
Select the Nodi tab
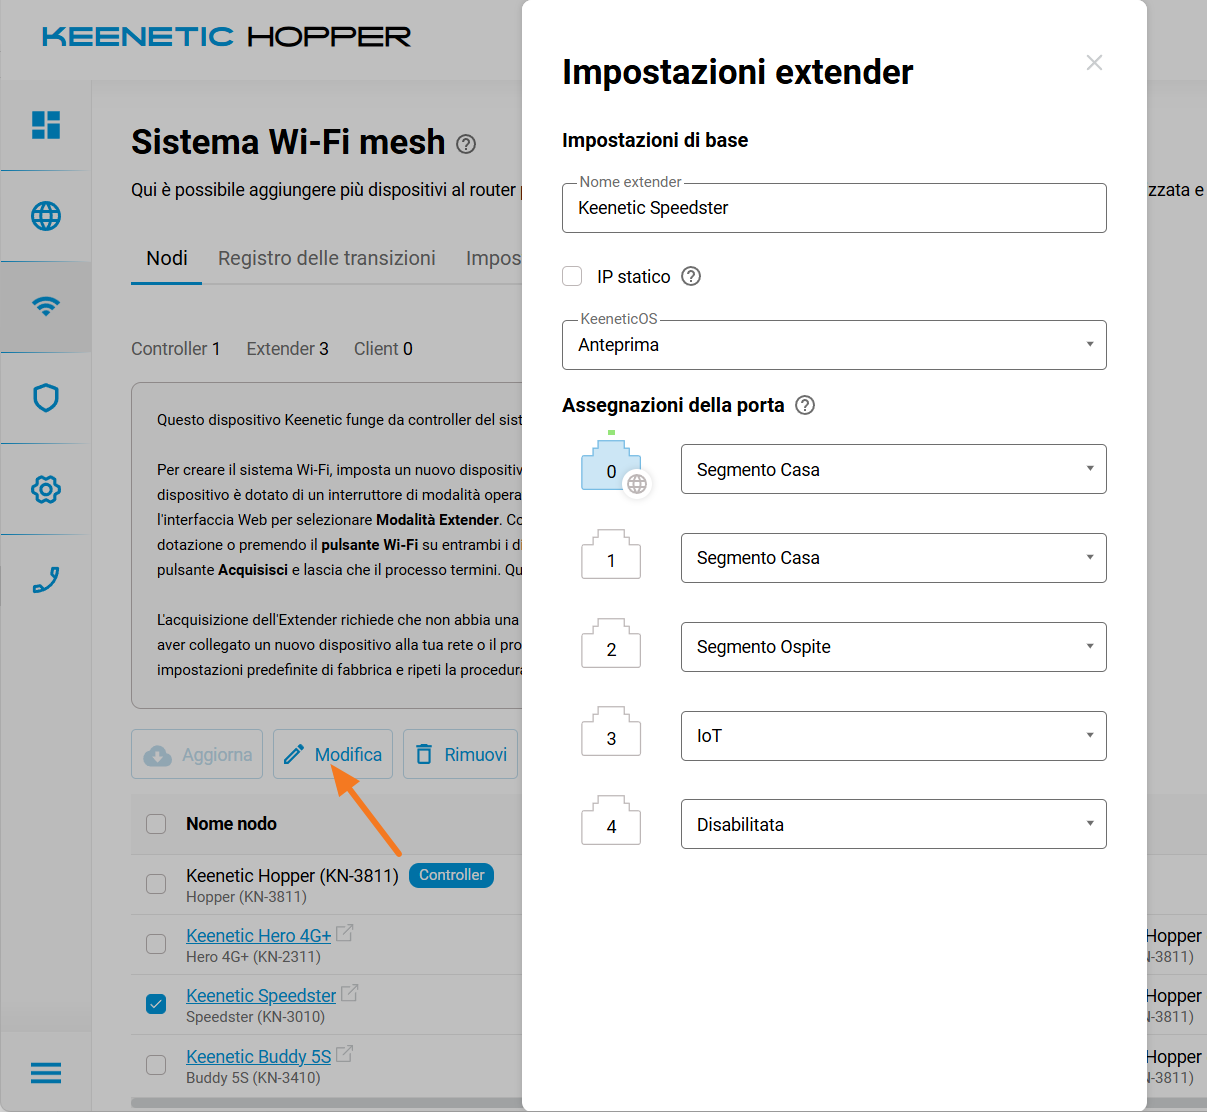coord(167,258)
